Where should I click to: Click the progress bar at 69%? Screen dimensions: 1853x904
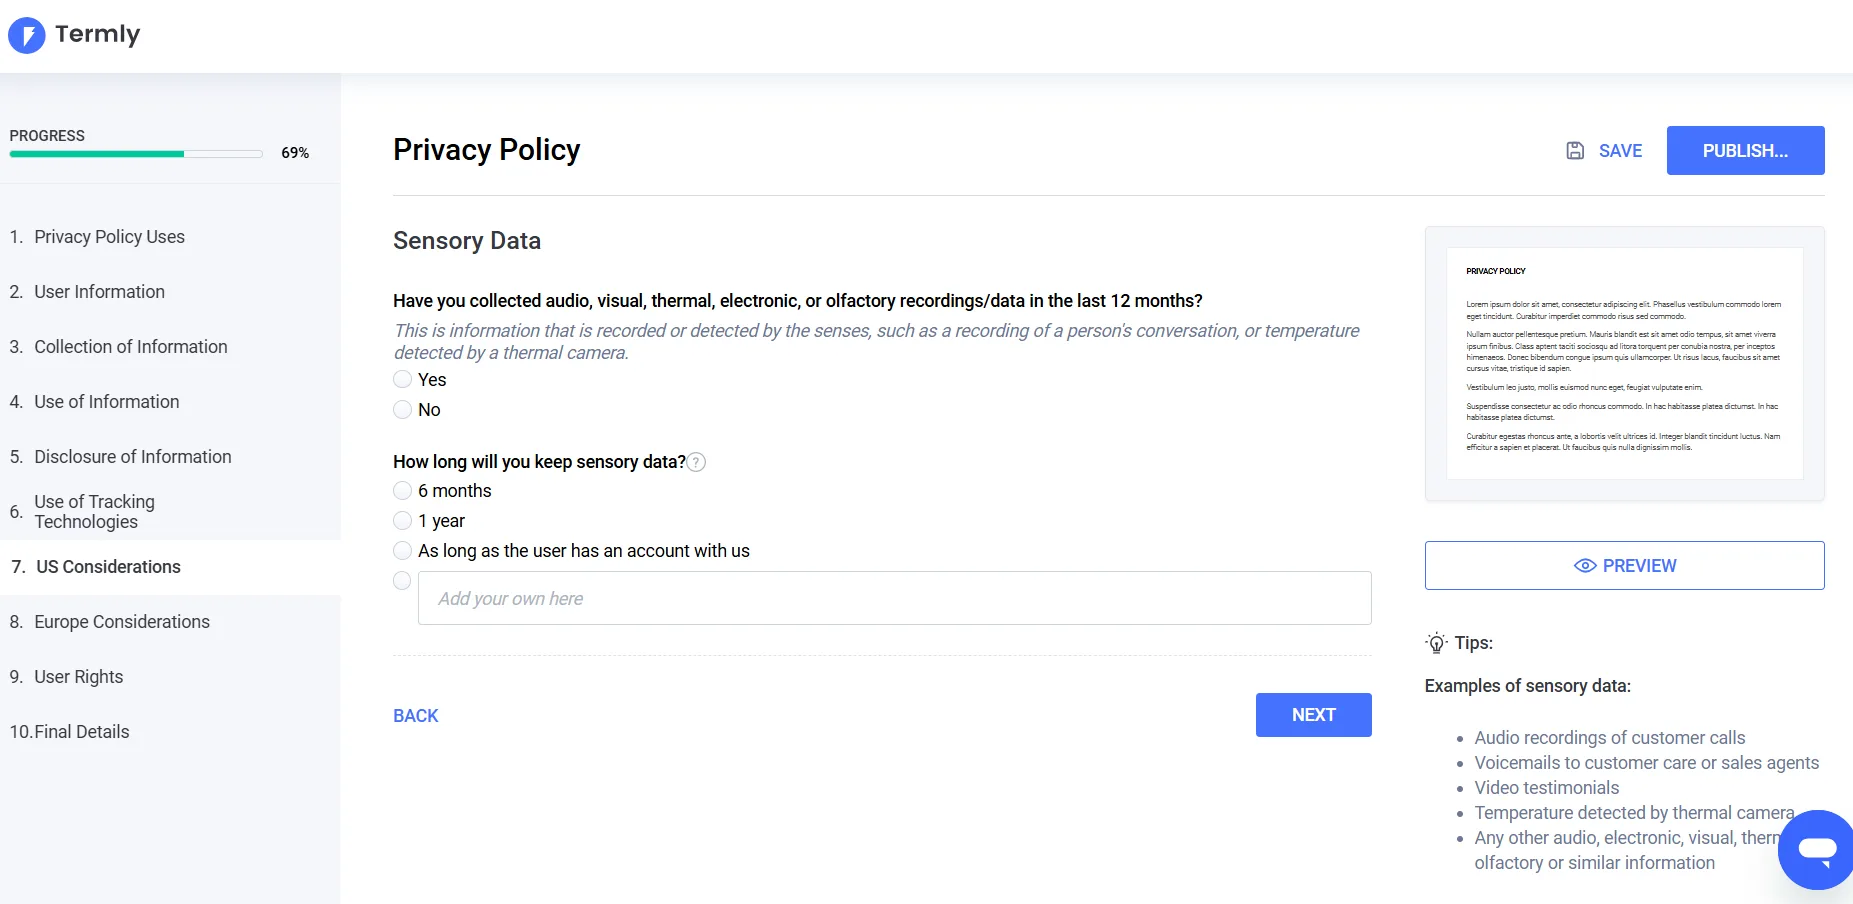pos(136,154)
